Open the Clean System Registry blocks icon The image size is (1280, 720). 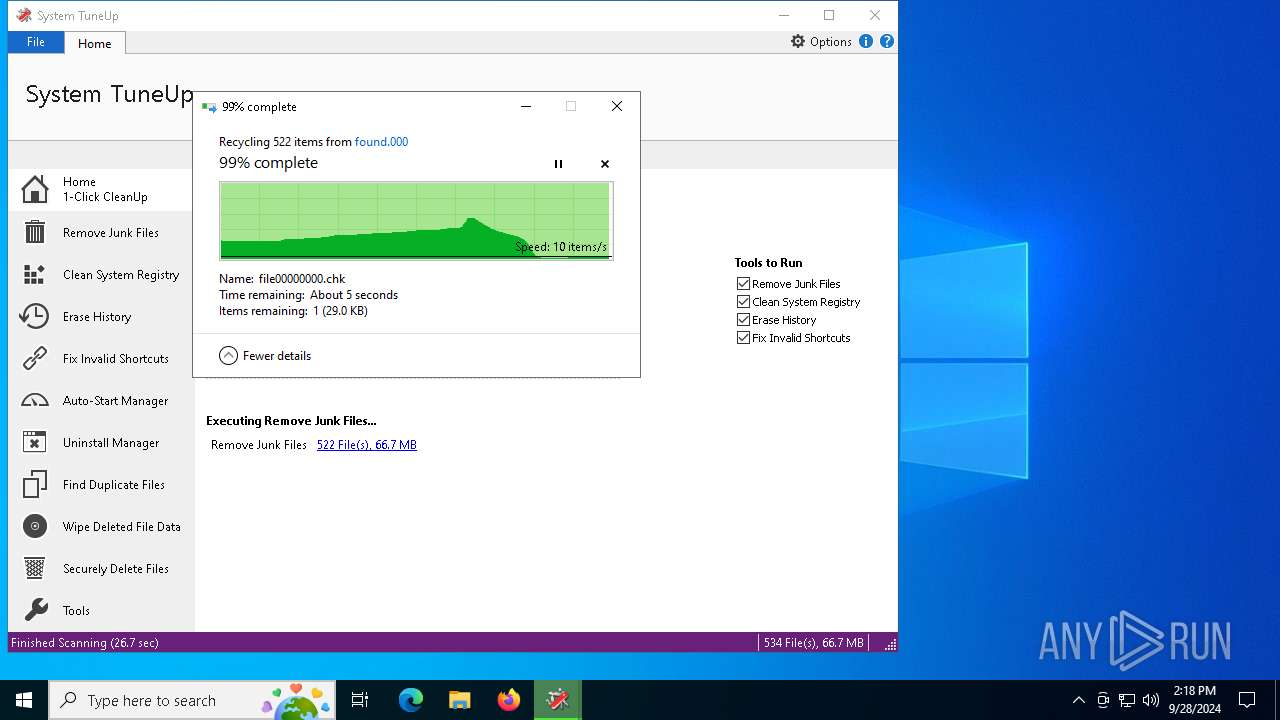pos(35,274)
